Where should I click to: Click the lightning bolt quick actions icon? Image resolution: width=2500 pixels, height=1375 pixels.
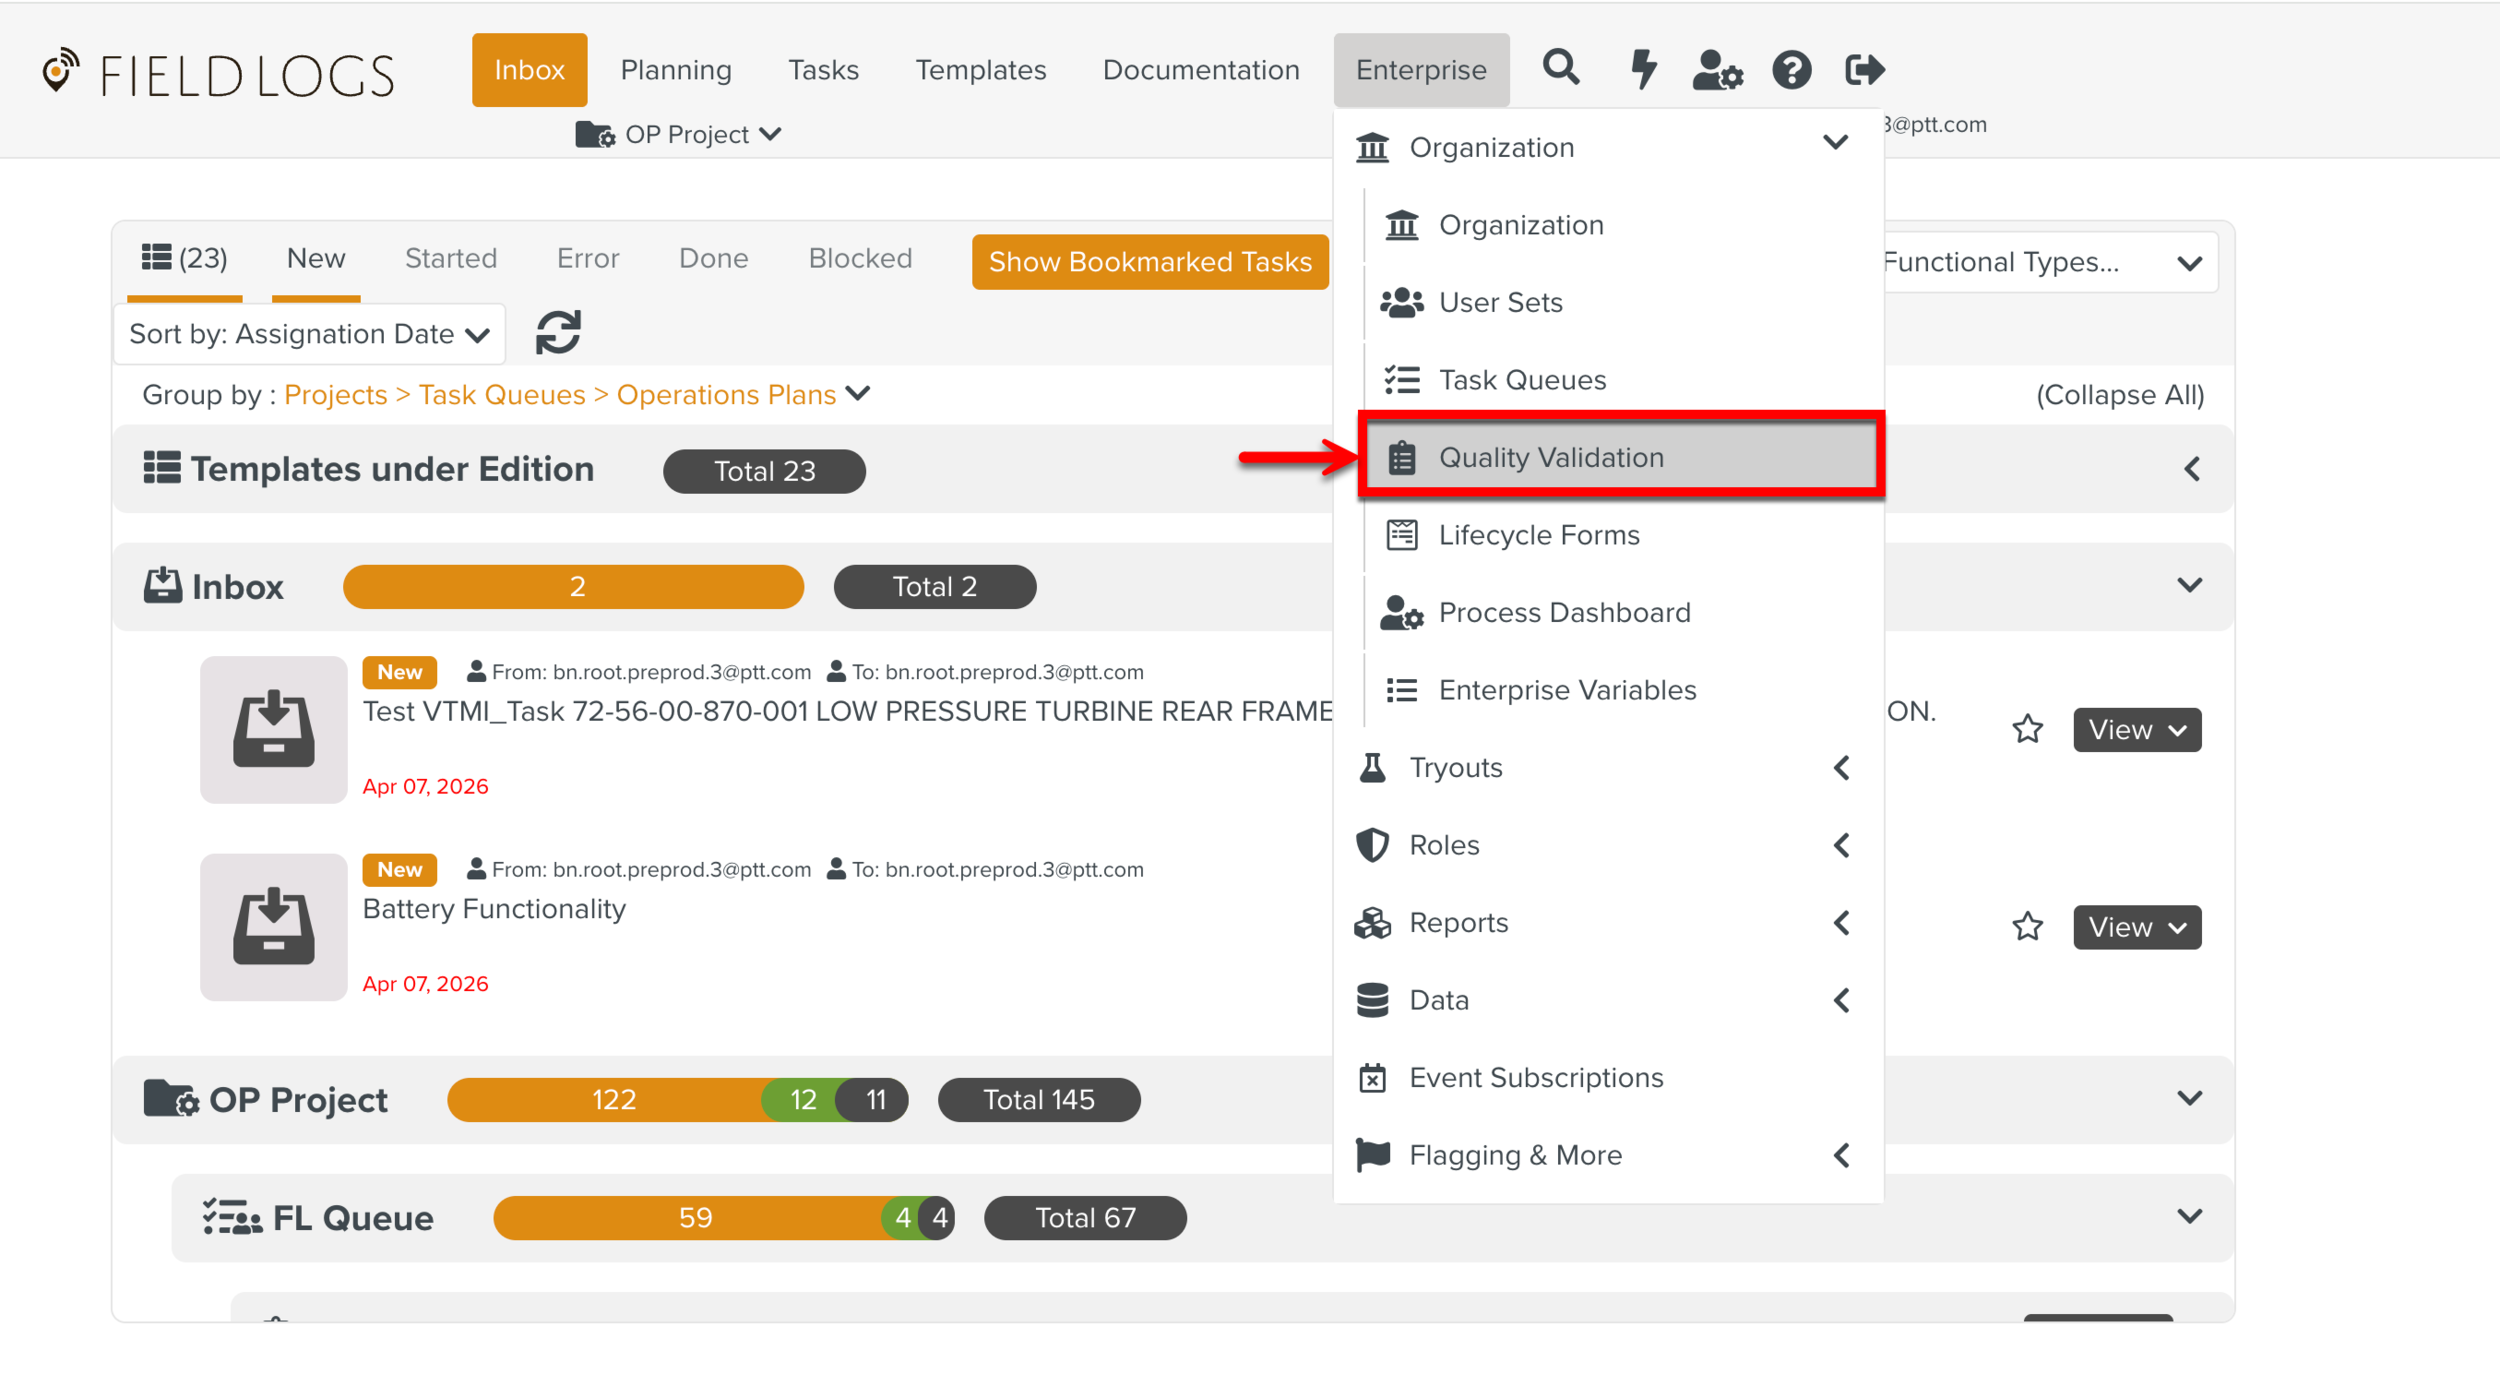click(x=1642, y=69)
